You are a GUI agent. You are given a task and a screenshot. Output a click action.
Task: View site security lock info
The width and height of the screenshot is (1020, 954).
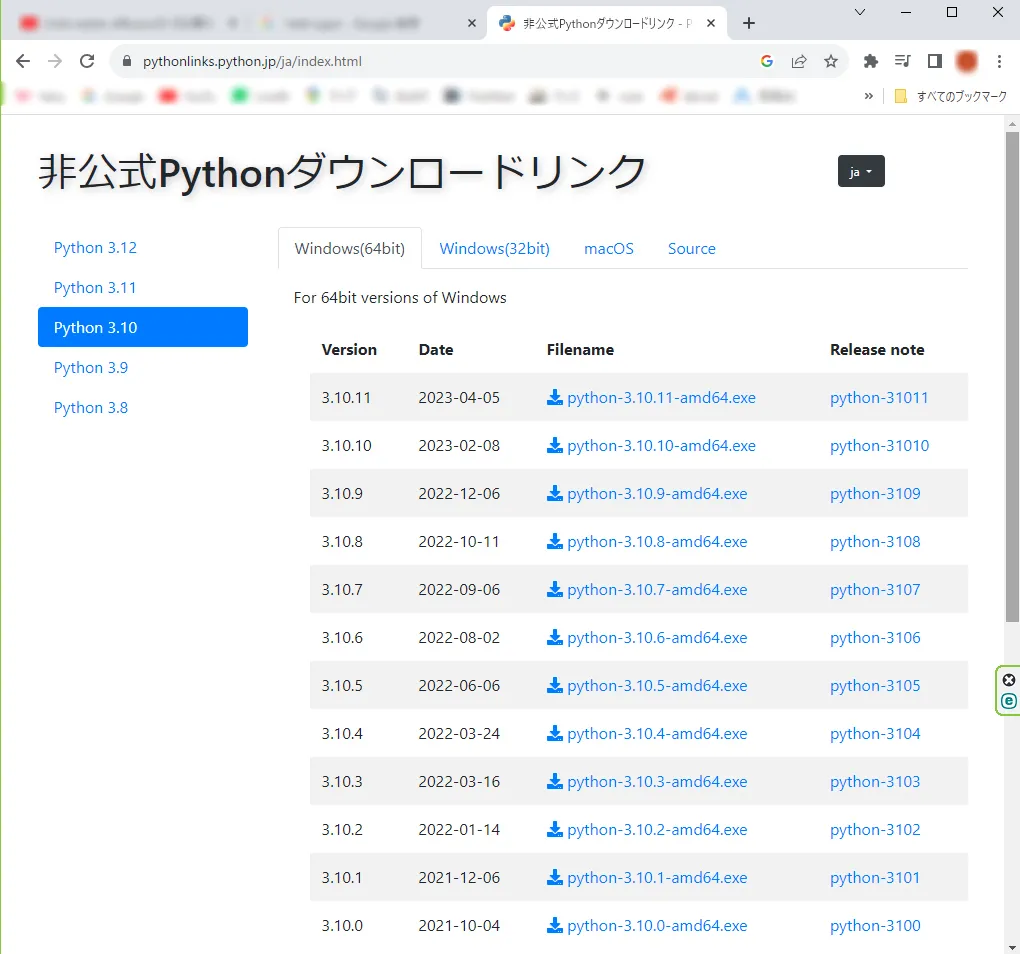pyautogui.click(x=128, y=61)
